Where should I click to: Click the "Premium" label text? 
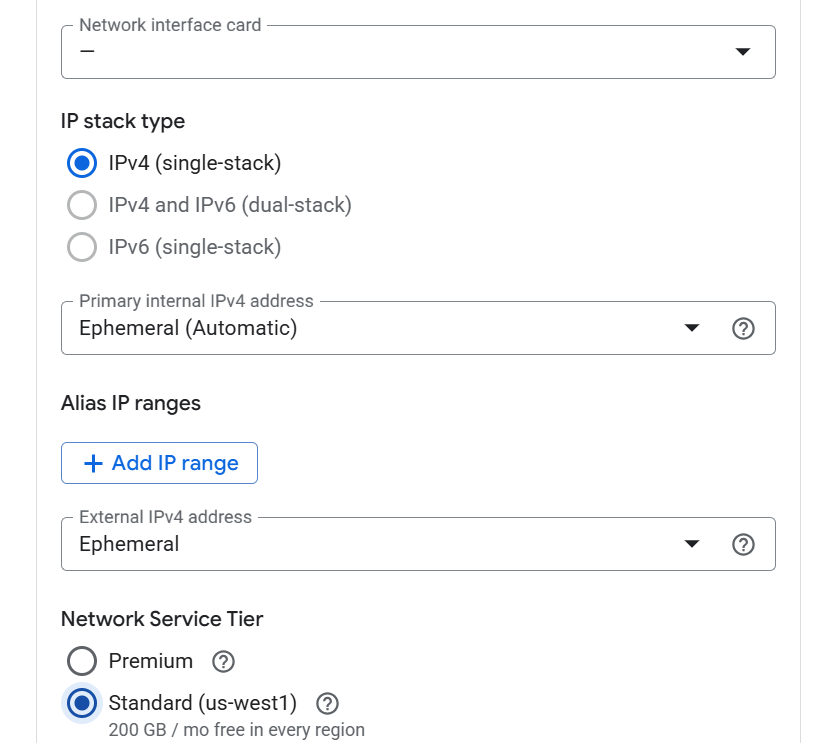pos(151,661)
